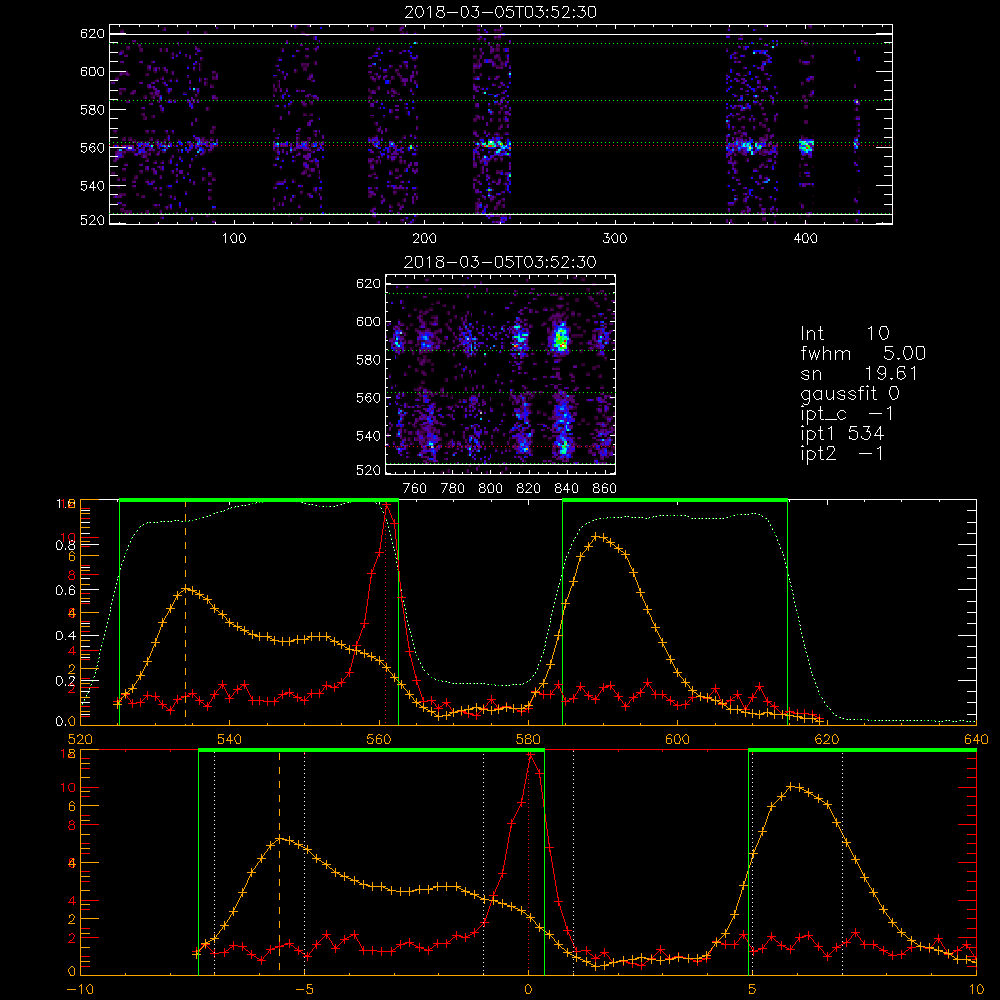Image resolution: width=1000 pixels, height=1000 pixels.
Task: Click the left thick green bar atop the profile plot
Action: pyautogui.click(x=259, y=501)
